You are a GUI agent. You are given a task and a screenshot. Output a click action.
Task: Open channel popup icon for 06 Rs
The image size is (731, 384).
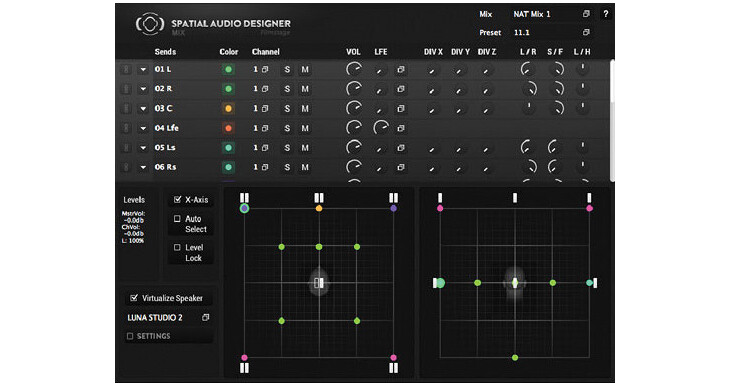pos(265,167)
